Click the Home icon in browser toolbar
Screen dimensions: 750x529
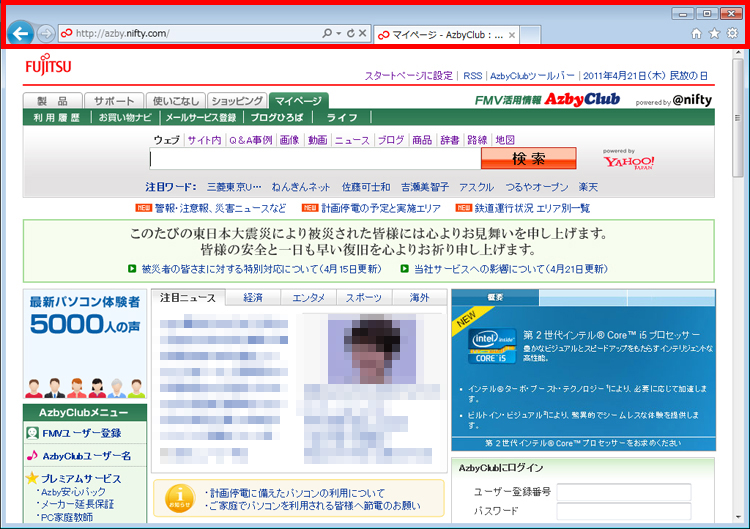click(x=696, y=33)
